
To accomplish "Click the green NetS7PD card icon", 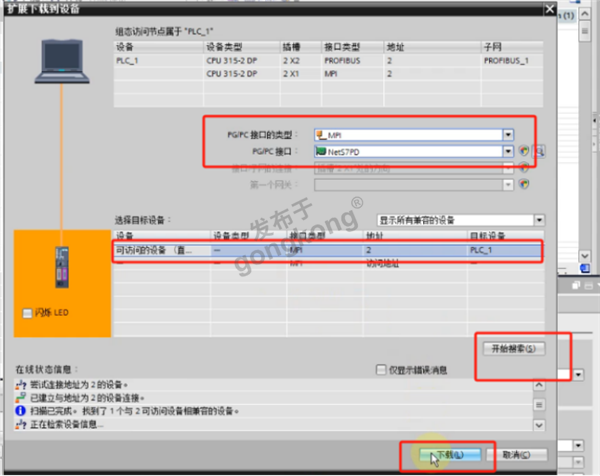I will [321, 152].
